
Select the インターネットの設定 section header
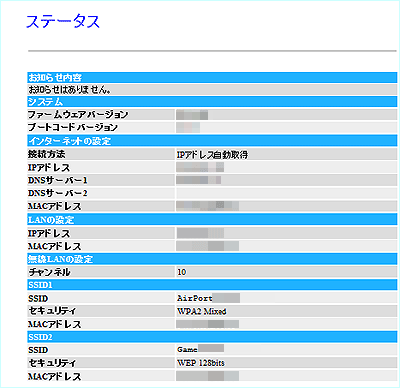pos(212,141)
